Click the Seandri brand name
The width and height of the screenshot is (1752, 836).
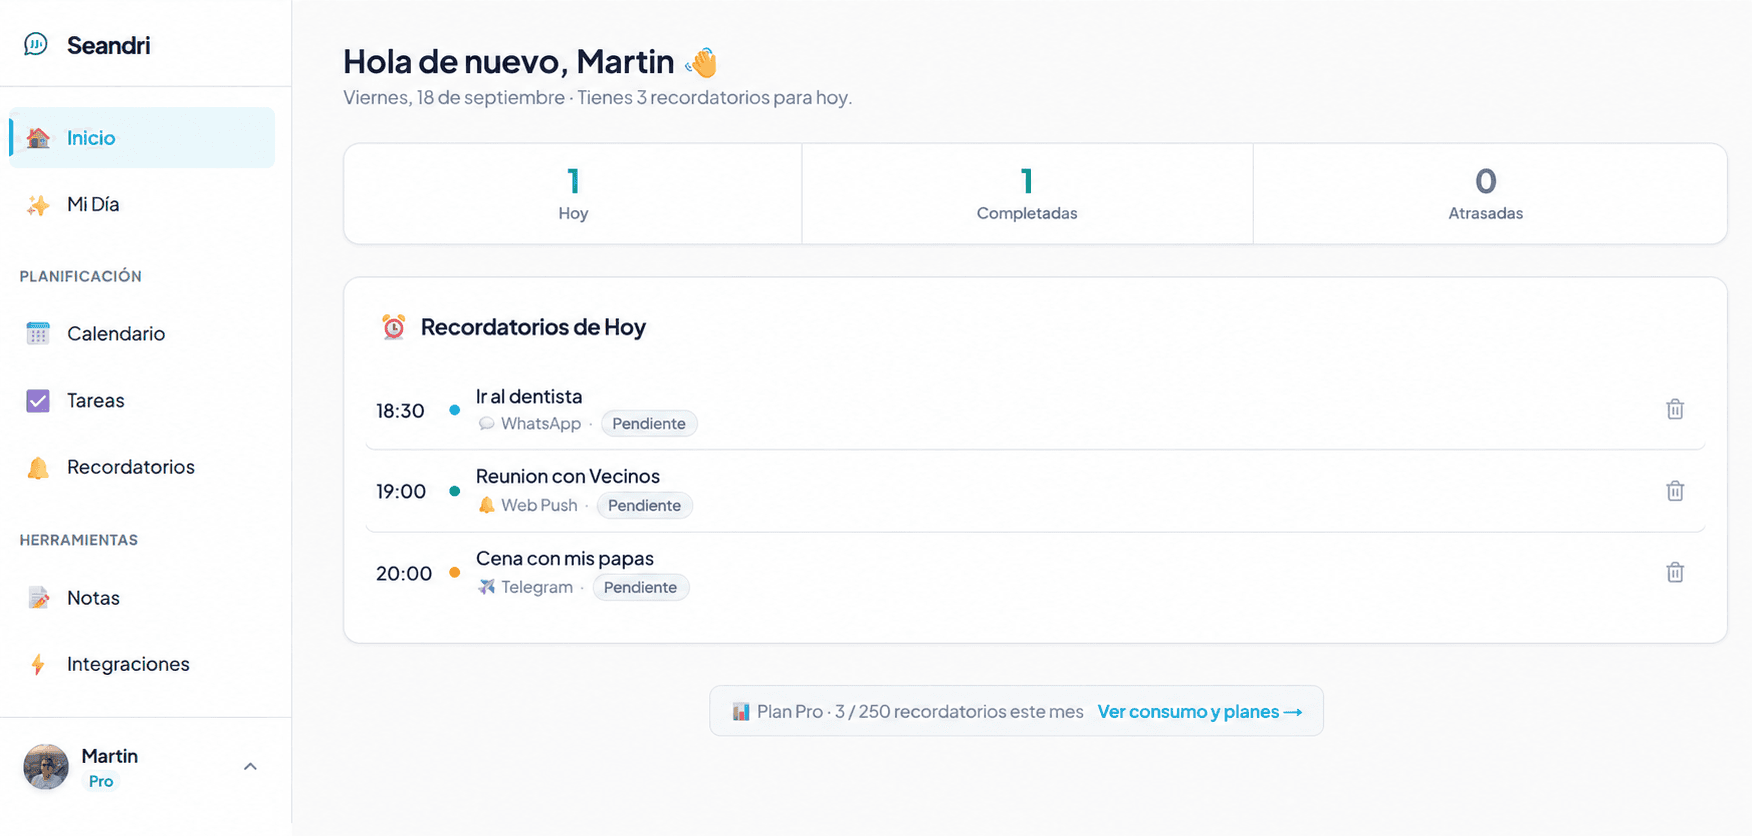click(109, 45)
